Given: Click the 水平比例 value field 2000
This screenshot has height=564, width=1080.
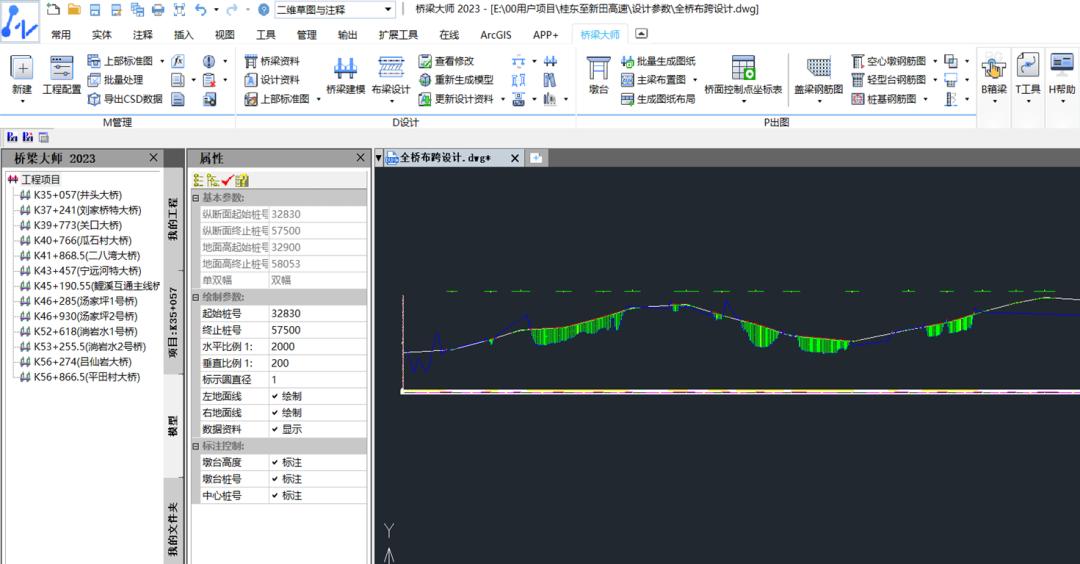Looking at the screenshot, I should 318,346.
